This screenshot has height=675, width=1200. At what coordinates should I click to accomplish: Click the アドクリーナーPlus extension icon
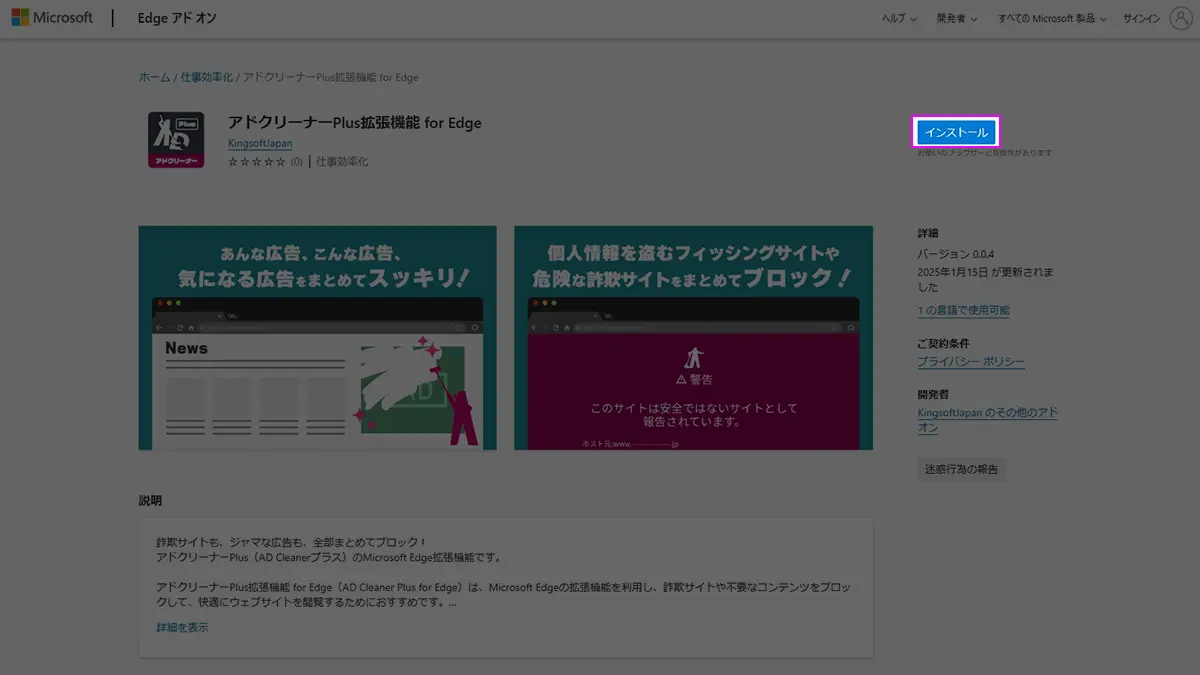point(176,140)
